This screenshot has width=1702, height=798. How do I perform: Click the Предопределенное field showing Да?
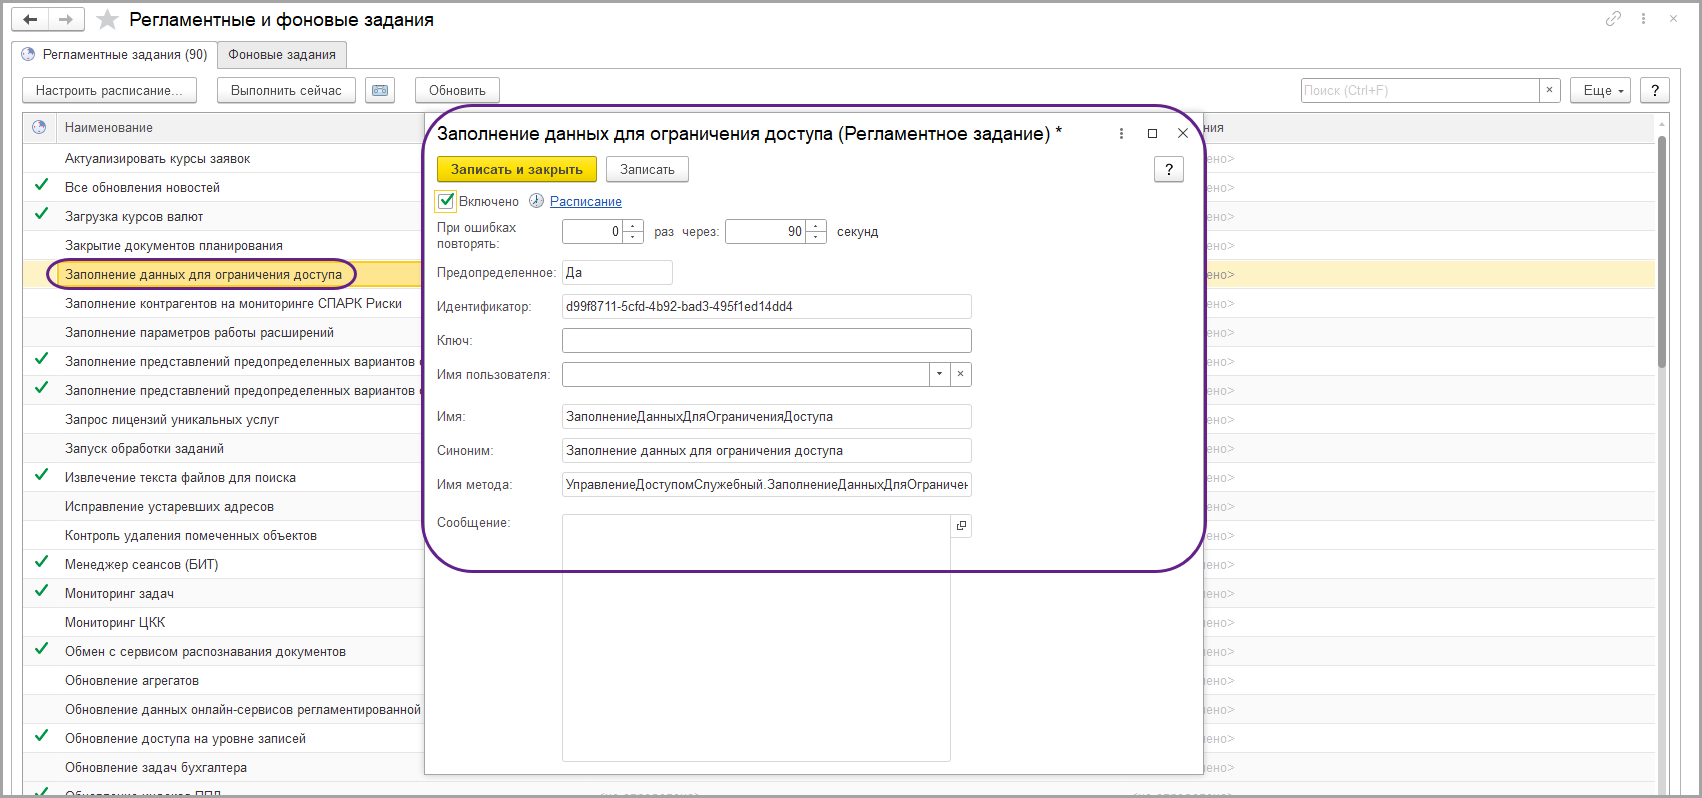[x=617, y=272]
